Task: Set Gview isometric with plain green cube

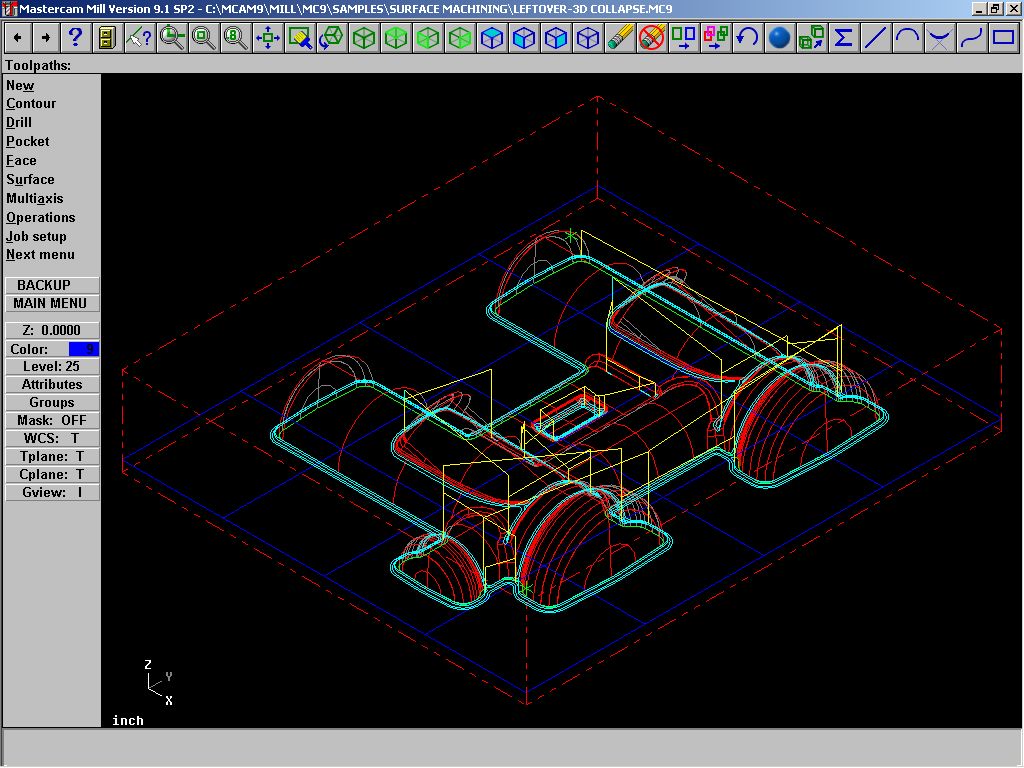Action: coord(364,38)
